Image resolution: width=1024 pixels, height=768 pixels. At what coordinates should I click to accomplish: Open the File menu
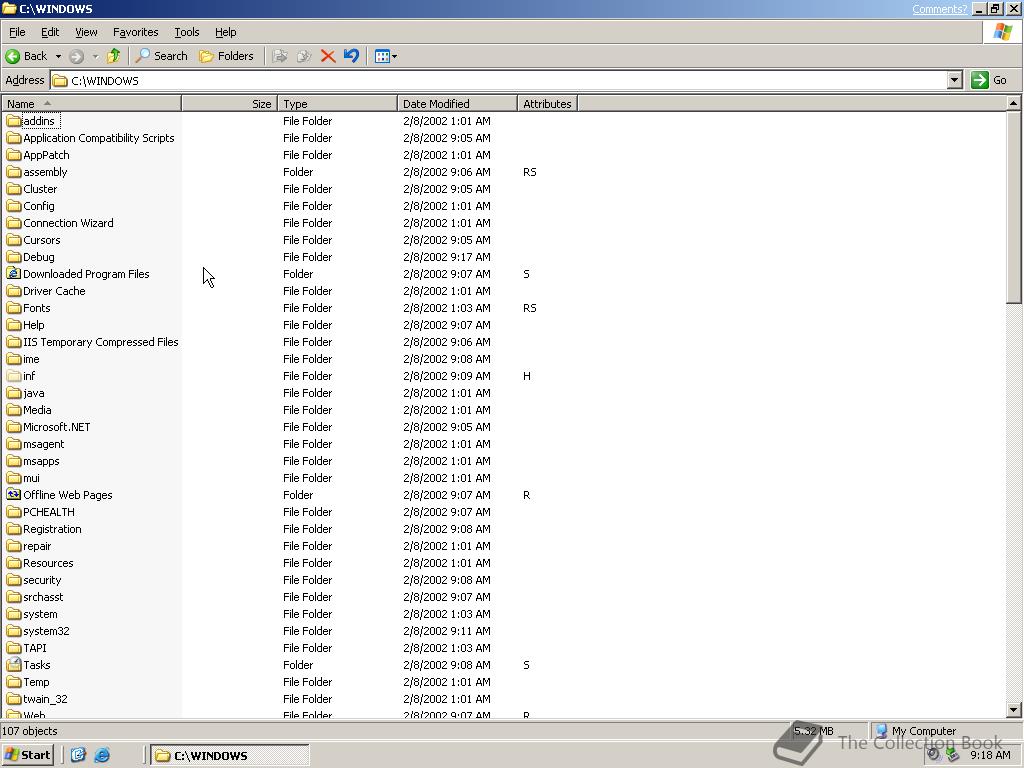pos(17,32)
